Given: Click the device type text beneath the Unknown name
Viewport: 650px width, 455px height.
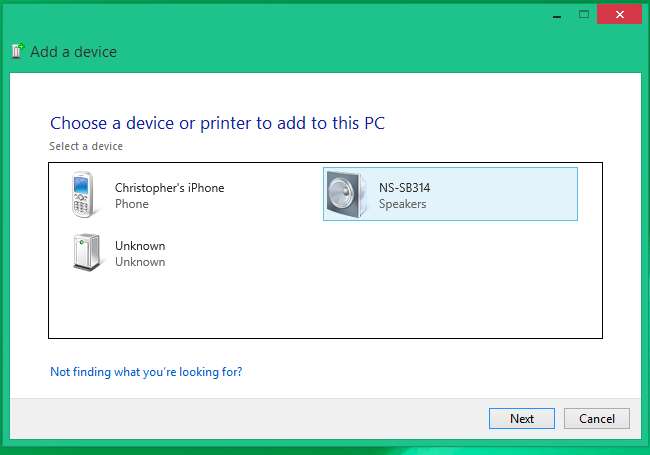Looking at the screenshot, I should (x=140, y=262).
